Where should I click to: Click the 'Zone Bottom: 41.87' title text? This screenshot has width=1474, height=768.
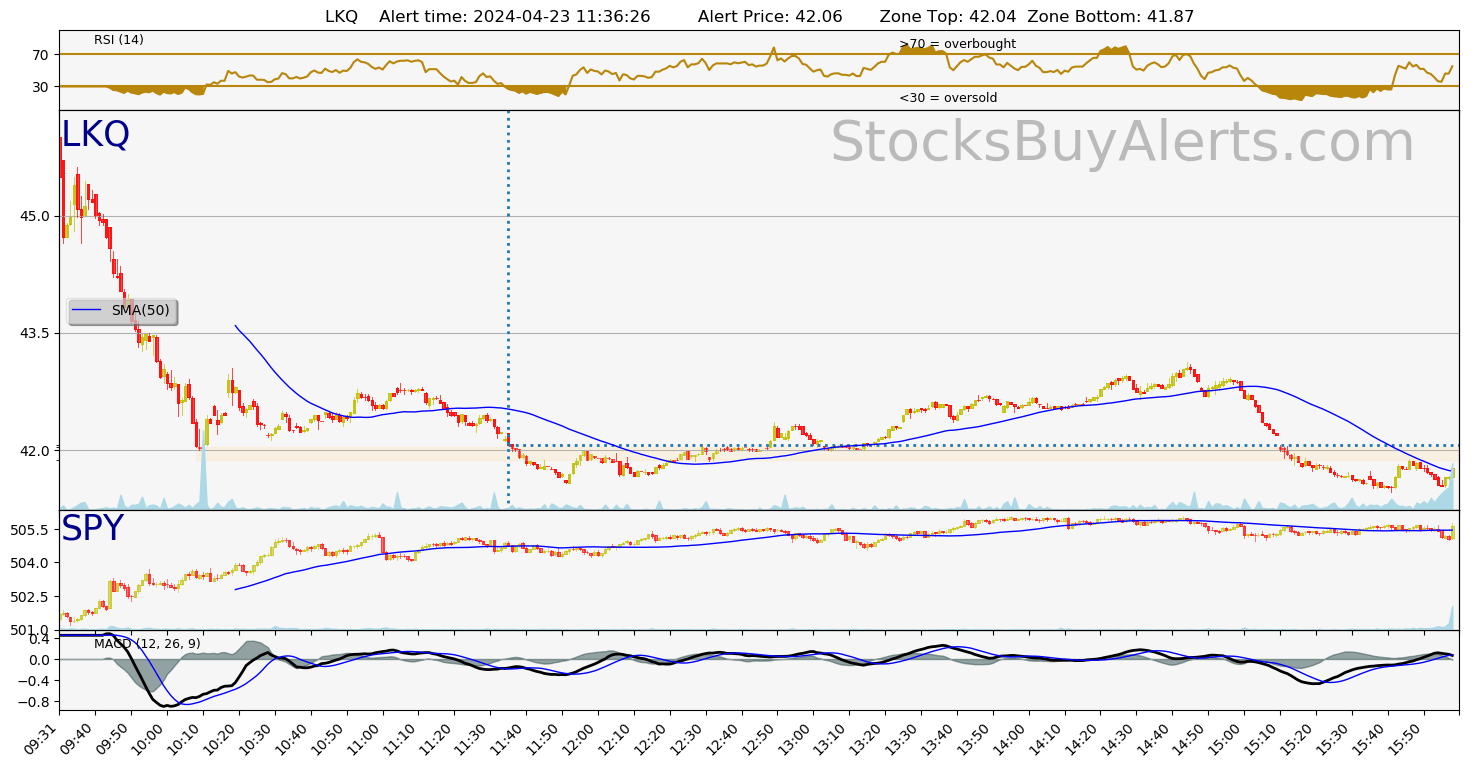point(1111,17)
